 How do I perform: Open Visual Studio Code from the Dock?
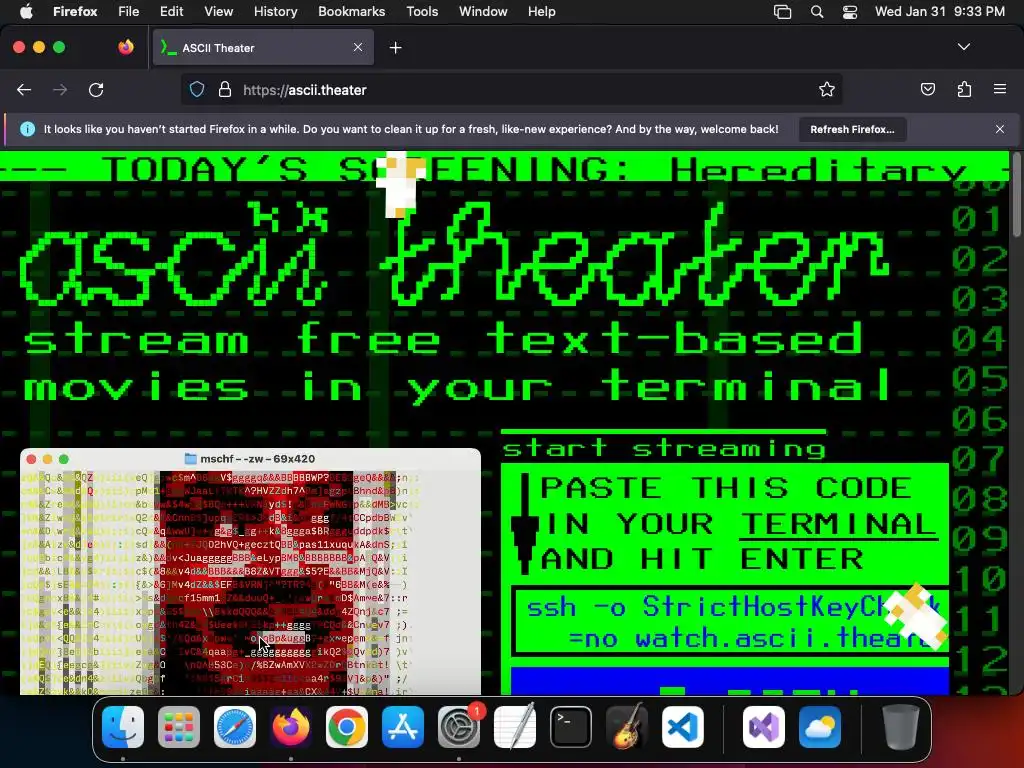click(683, 727)
